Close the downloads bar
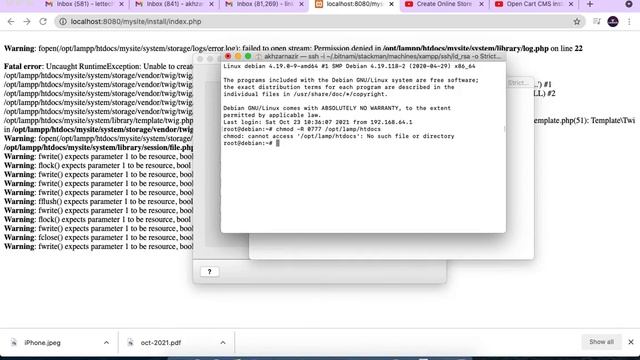The image size is (640, 360). point(631,342)
